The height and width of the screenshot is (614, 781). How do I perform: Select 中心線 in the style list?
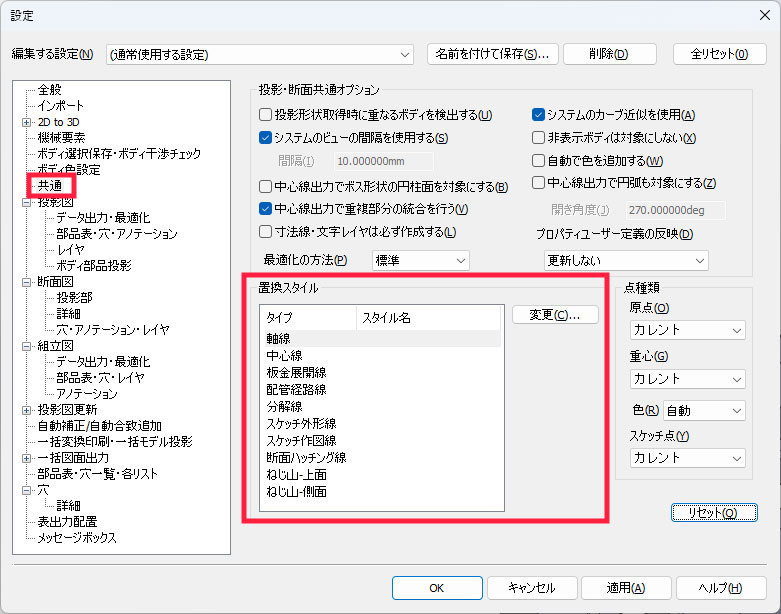click(x=284, y=355)
